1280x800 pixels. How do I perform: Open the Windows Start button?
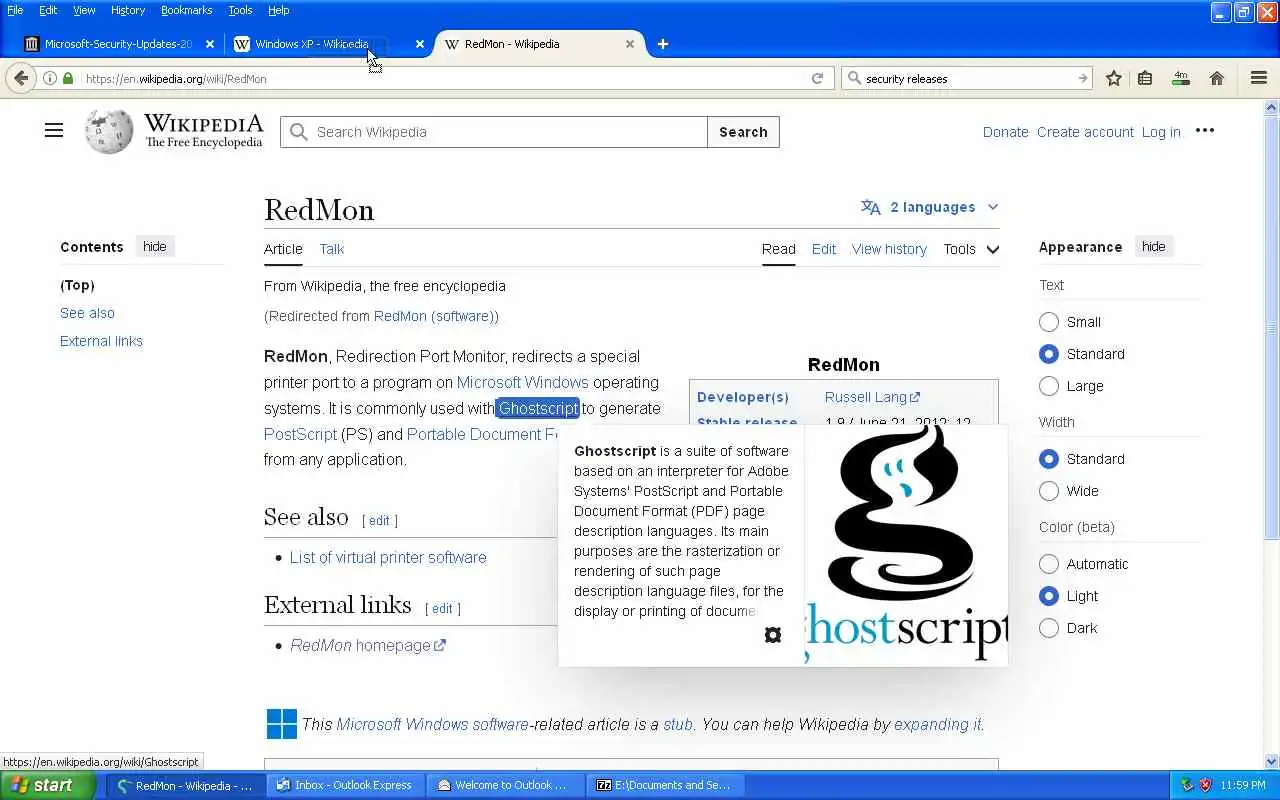click(47, 785)
